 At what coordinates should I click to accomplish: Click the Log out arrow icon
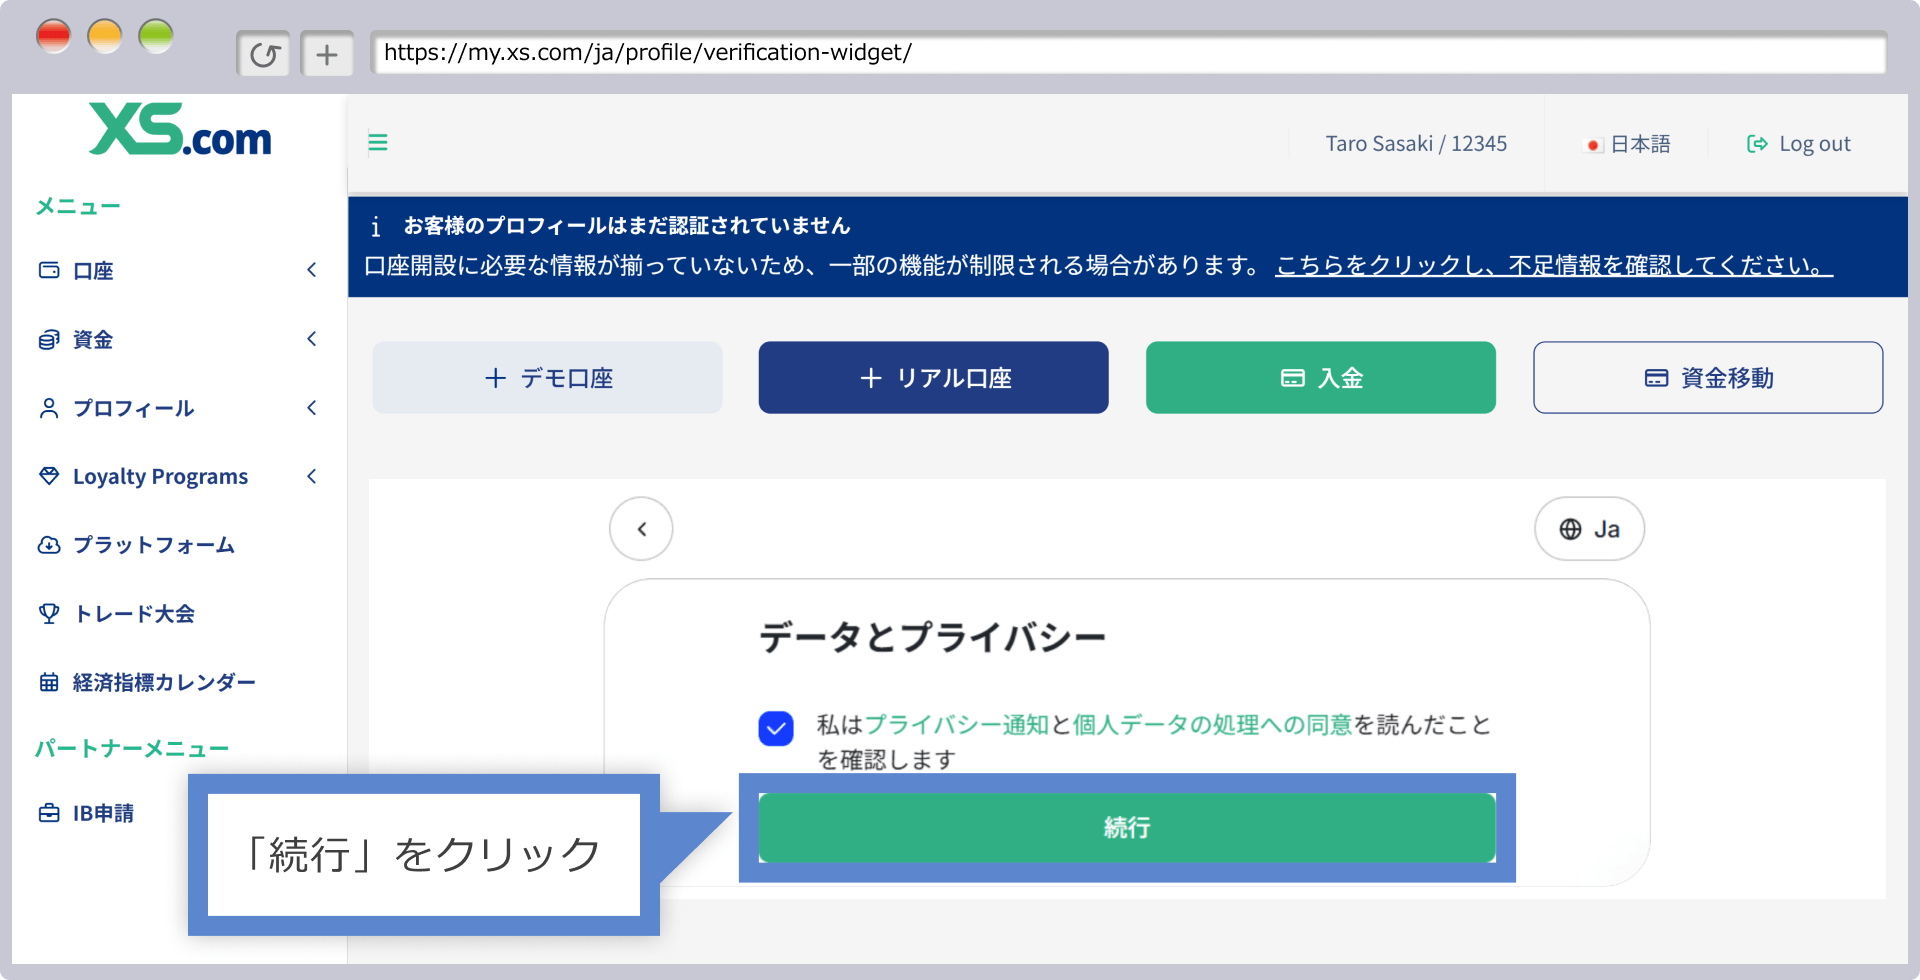[x=1757, y=144]
